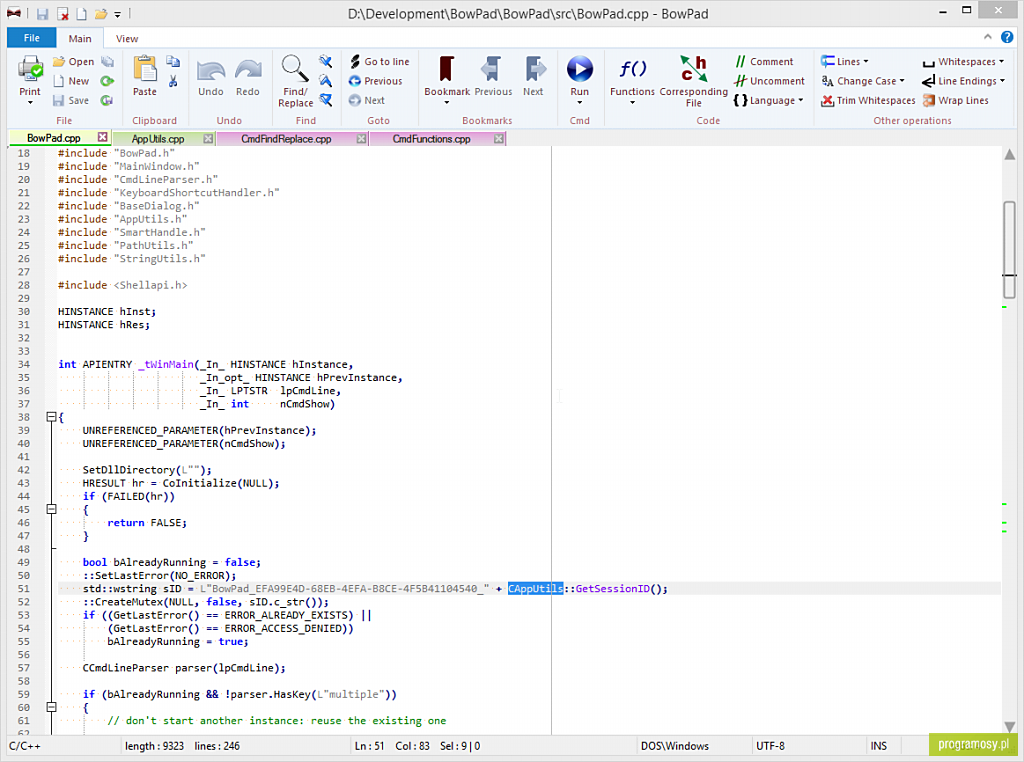
Task: Switch to the View ribbon tab
Action: click(x=127, y=39)
